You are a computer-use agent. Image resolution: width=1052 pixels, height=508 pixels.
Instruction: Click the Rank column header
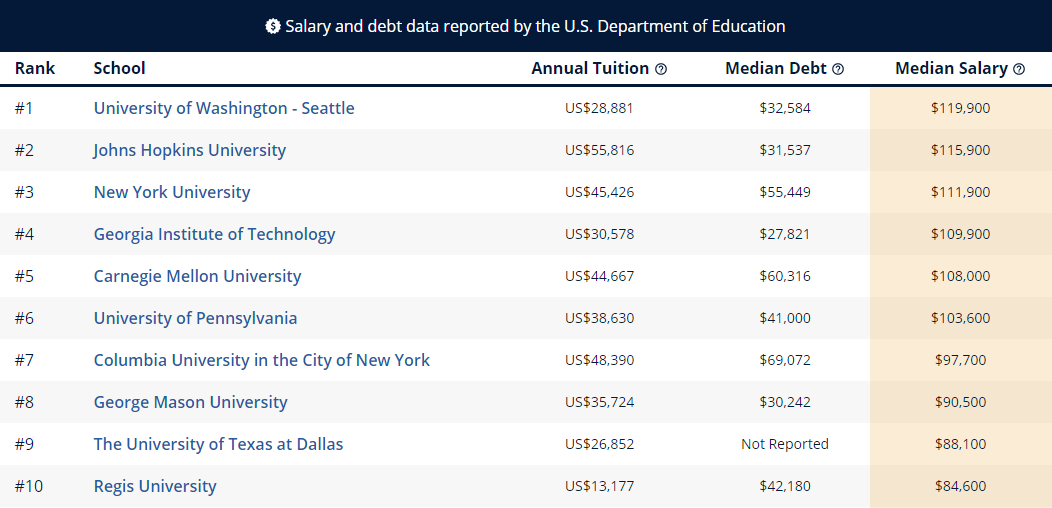[x=35, y=68]
